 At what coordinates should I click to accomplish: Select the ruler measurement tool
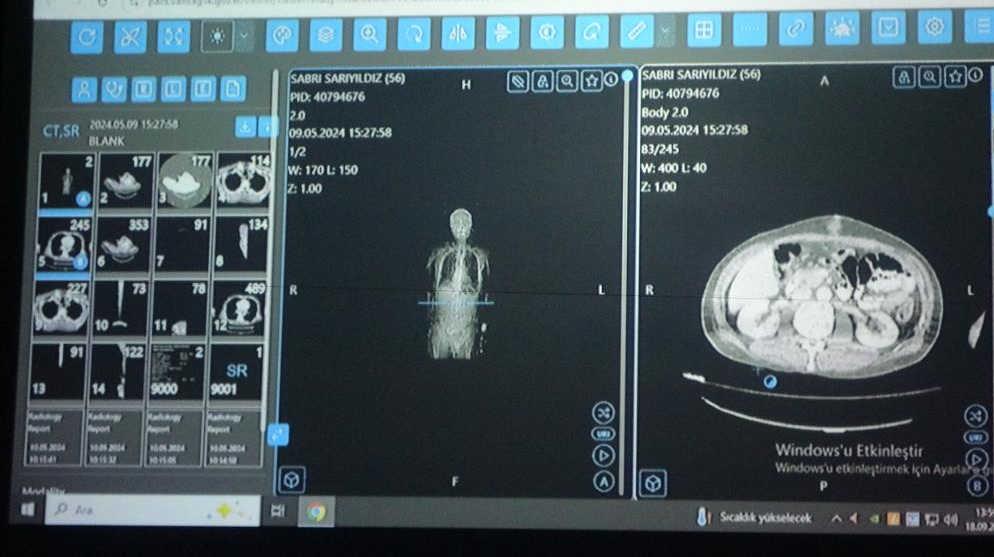(x=636, y=32)
